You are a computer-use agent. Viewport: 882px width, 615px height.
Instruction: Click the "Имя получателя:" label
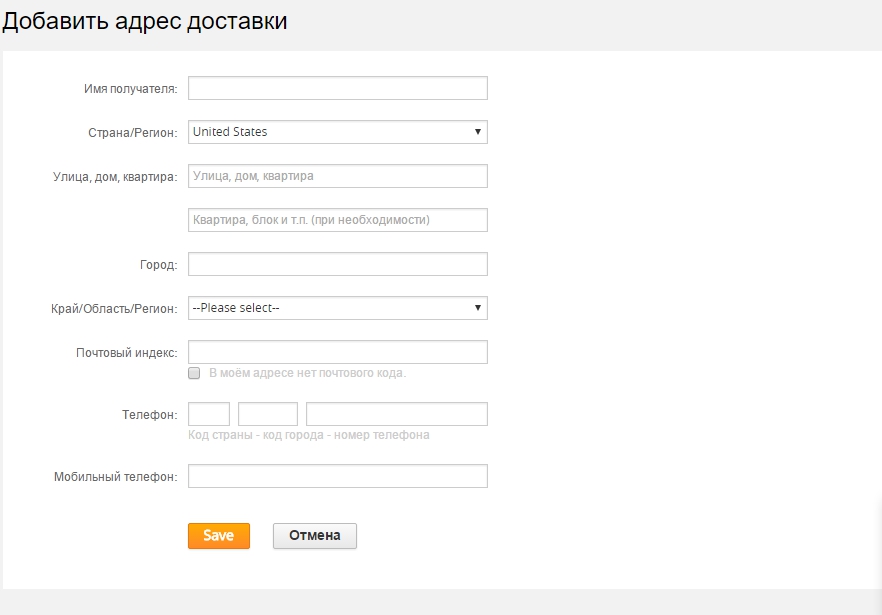(130, 89)
